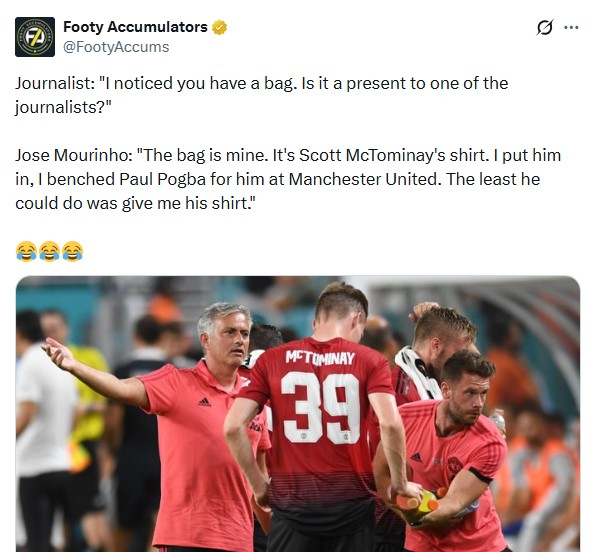Viewport: 589px width, 552px height.
Task: Open the Footy Accumulators display name link
Action: 135,27
